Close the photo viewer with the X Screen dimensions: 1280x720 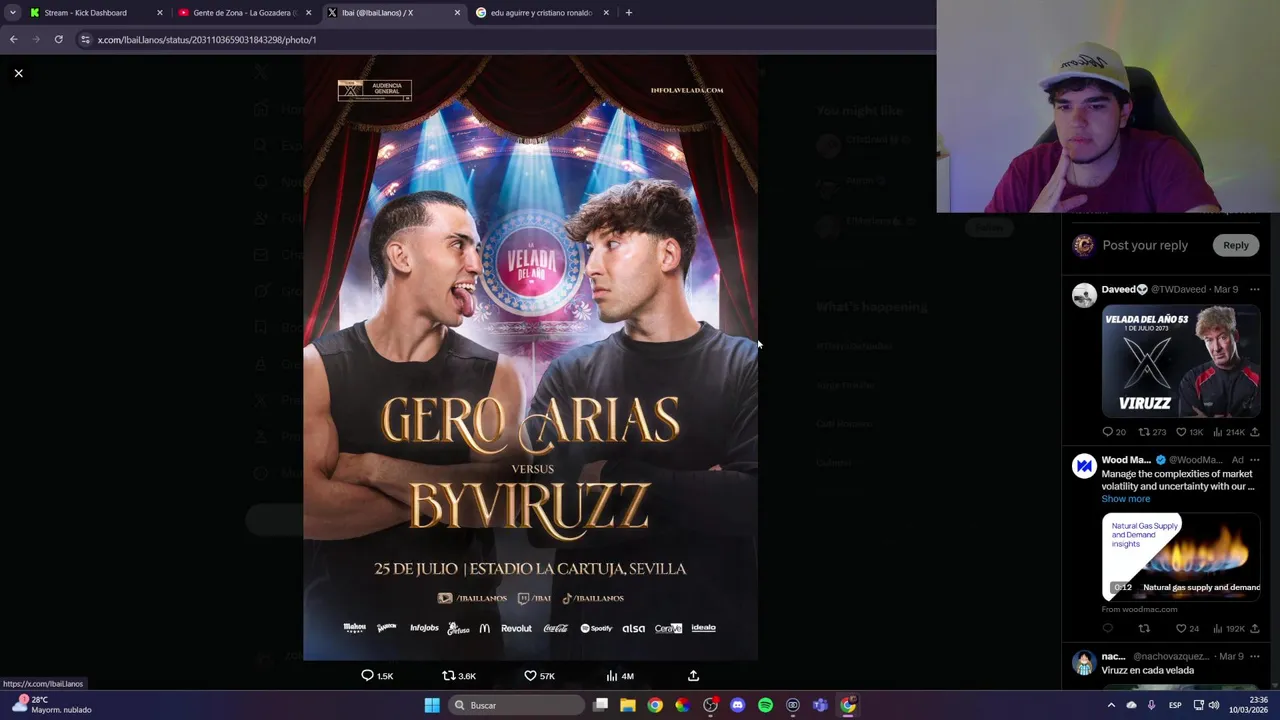pos(18,73)
